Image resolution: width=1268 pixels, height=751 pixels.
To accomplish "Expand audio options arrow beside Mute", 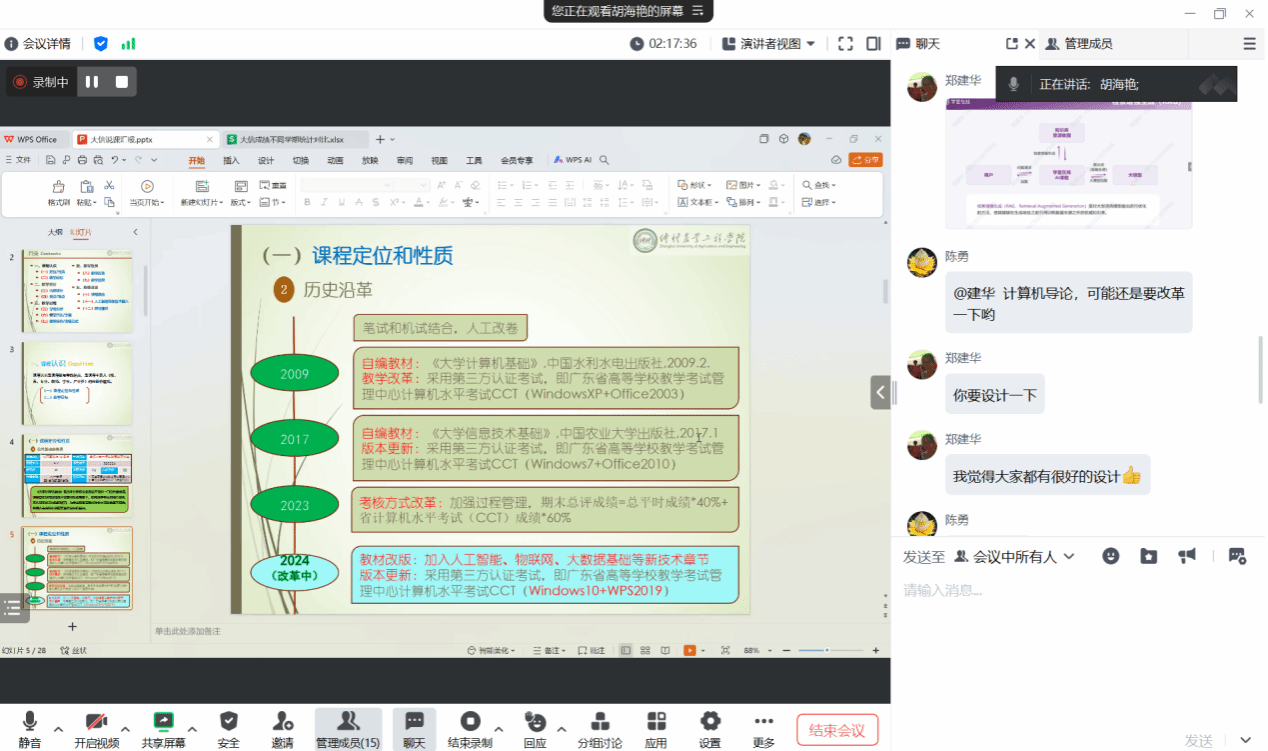I will click(x=58, y=728).
